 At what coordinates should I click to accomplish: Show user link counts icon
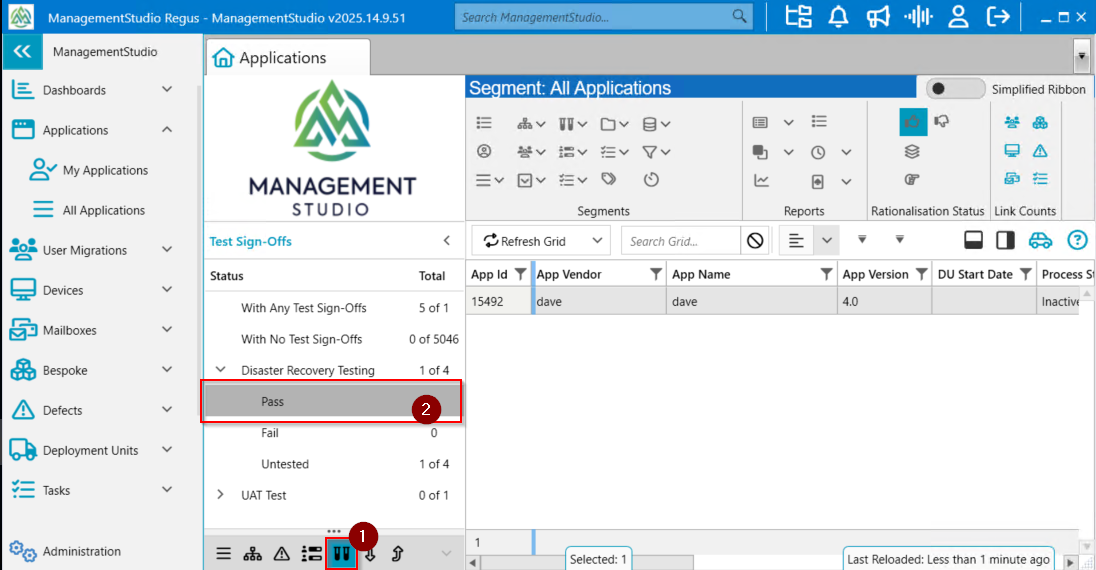pyautogui.click(x=1011, y=122)
